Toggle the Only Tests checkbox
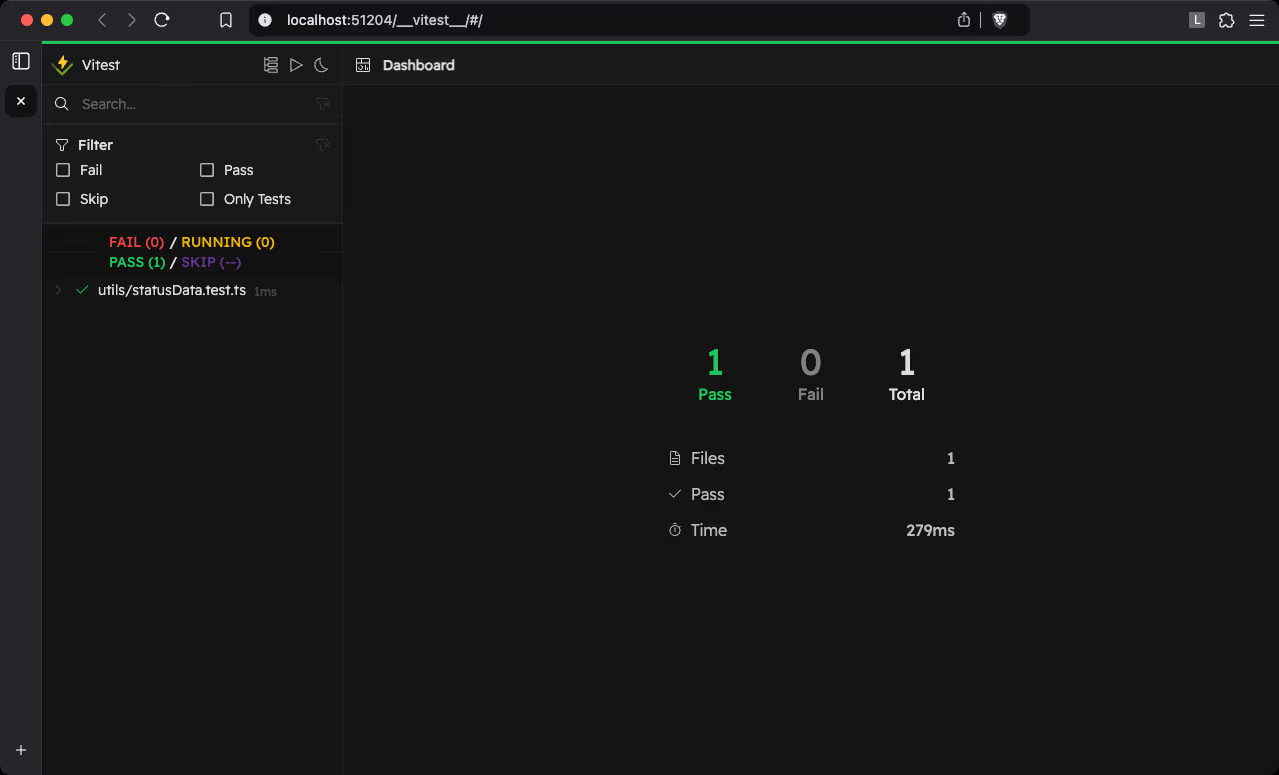The image size is (1279, 775). (x=207, y=199)
